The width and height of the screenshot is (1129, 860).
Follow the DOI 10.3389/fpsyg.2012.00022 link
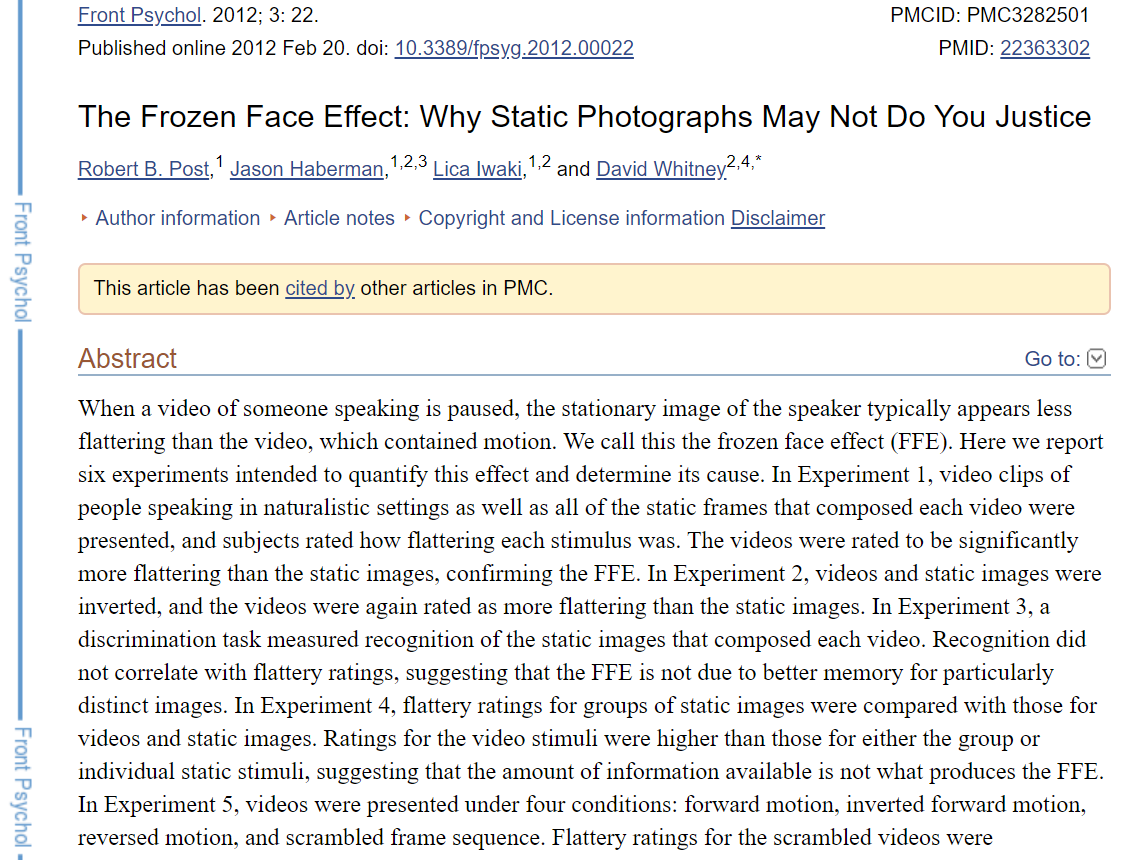click(514, 48)
